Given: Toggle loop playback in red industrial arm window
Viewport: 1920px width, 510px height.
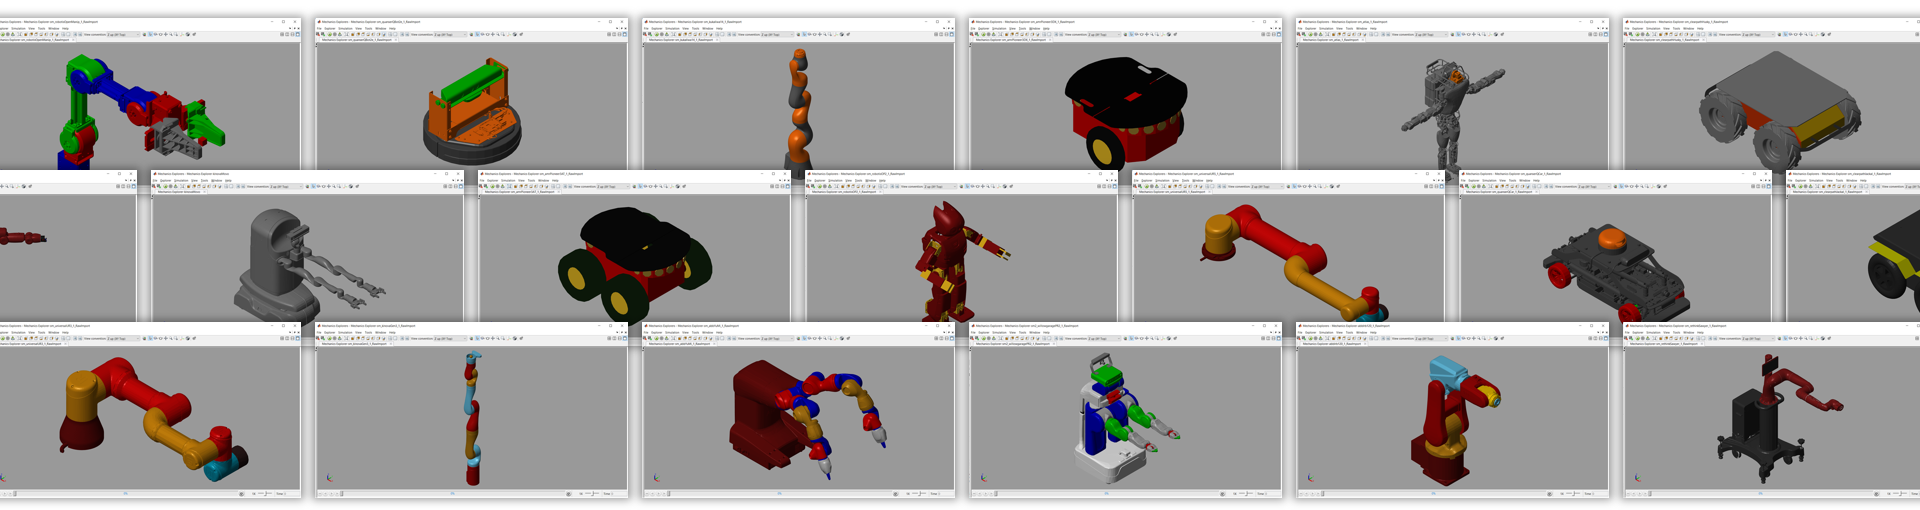Looking at the screenshot, I should point(1549,493).
